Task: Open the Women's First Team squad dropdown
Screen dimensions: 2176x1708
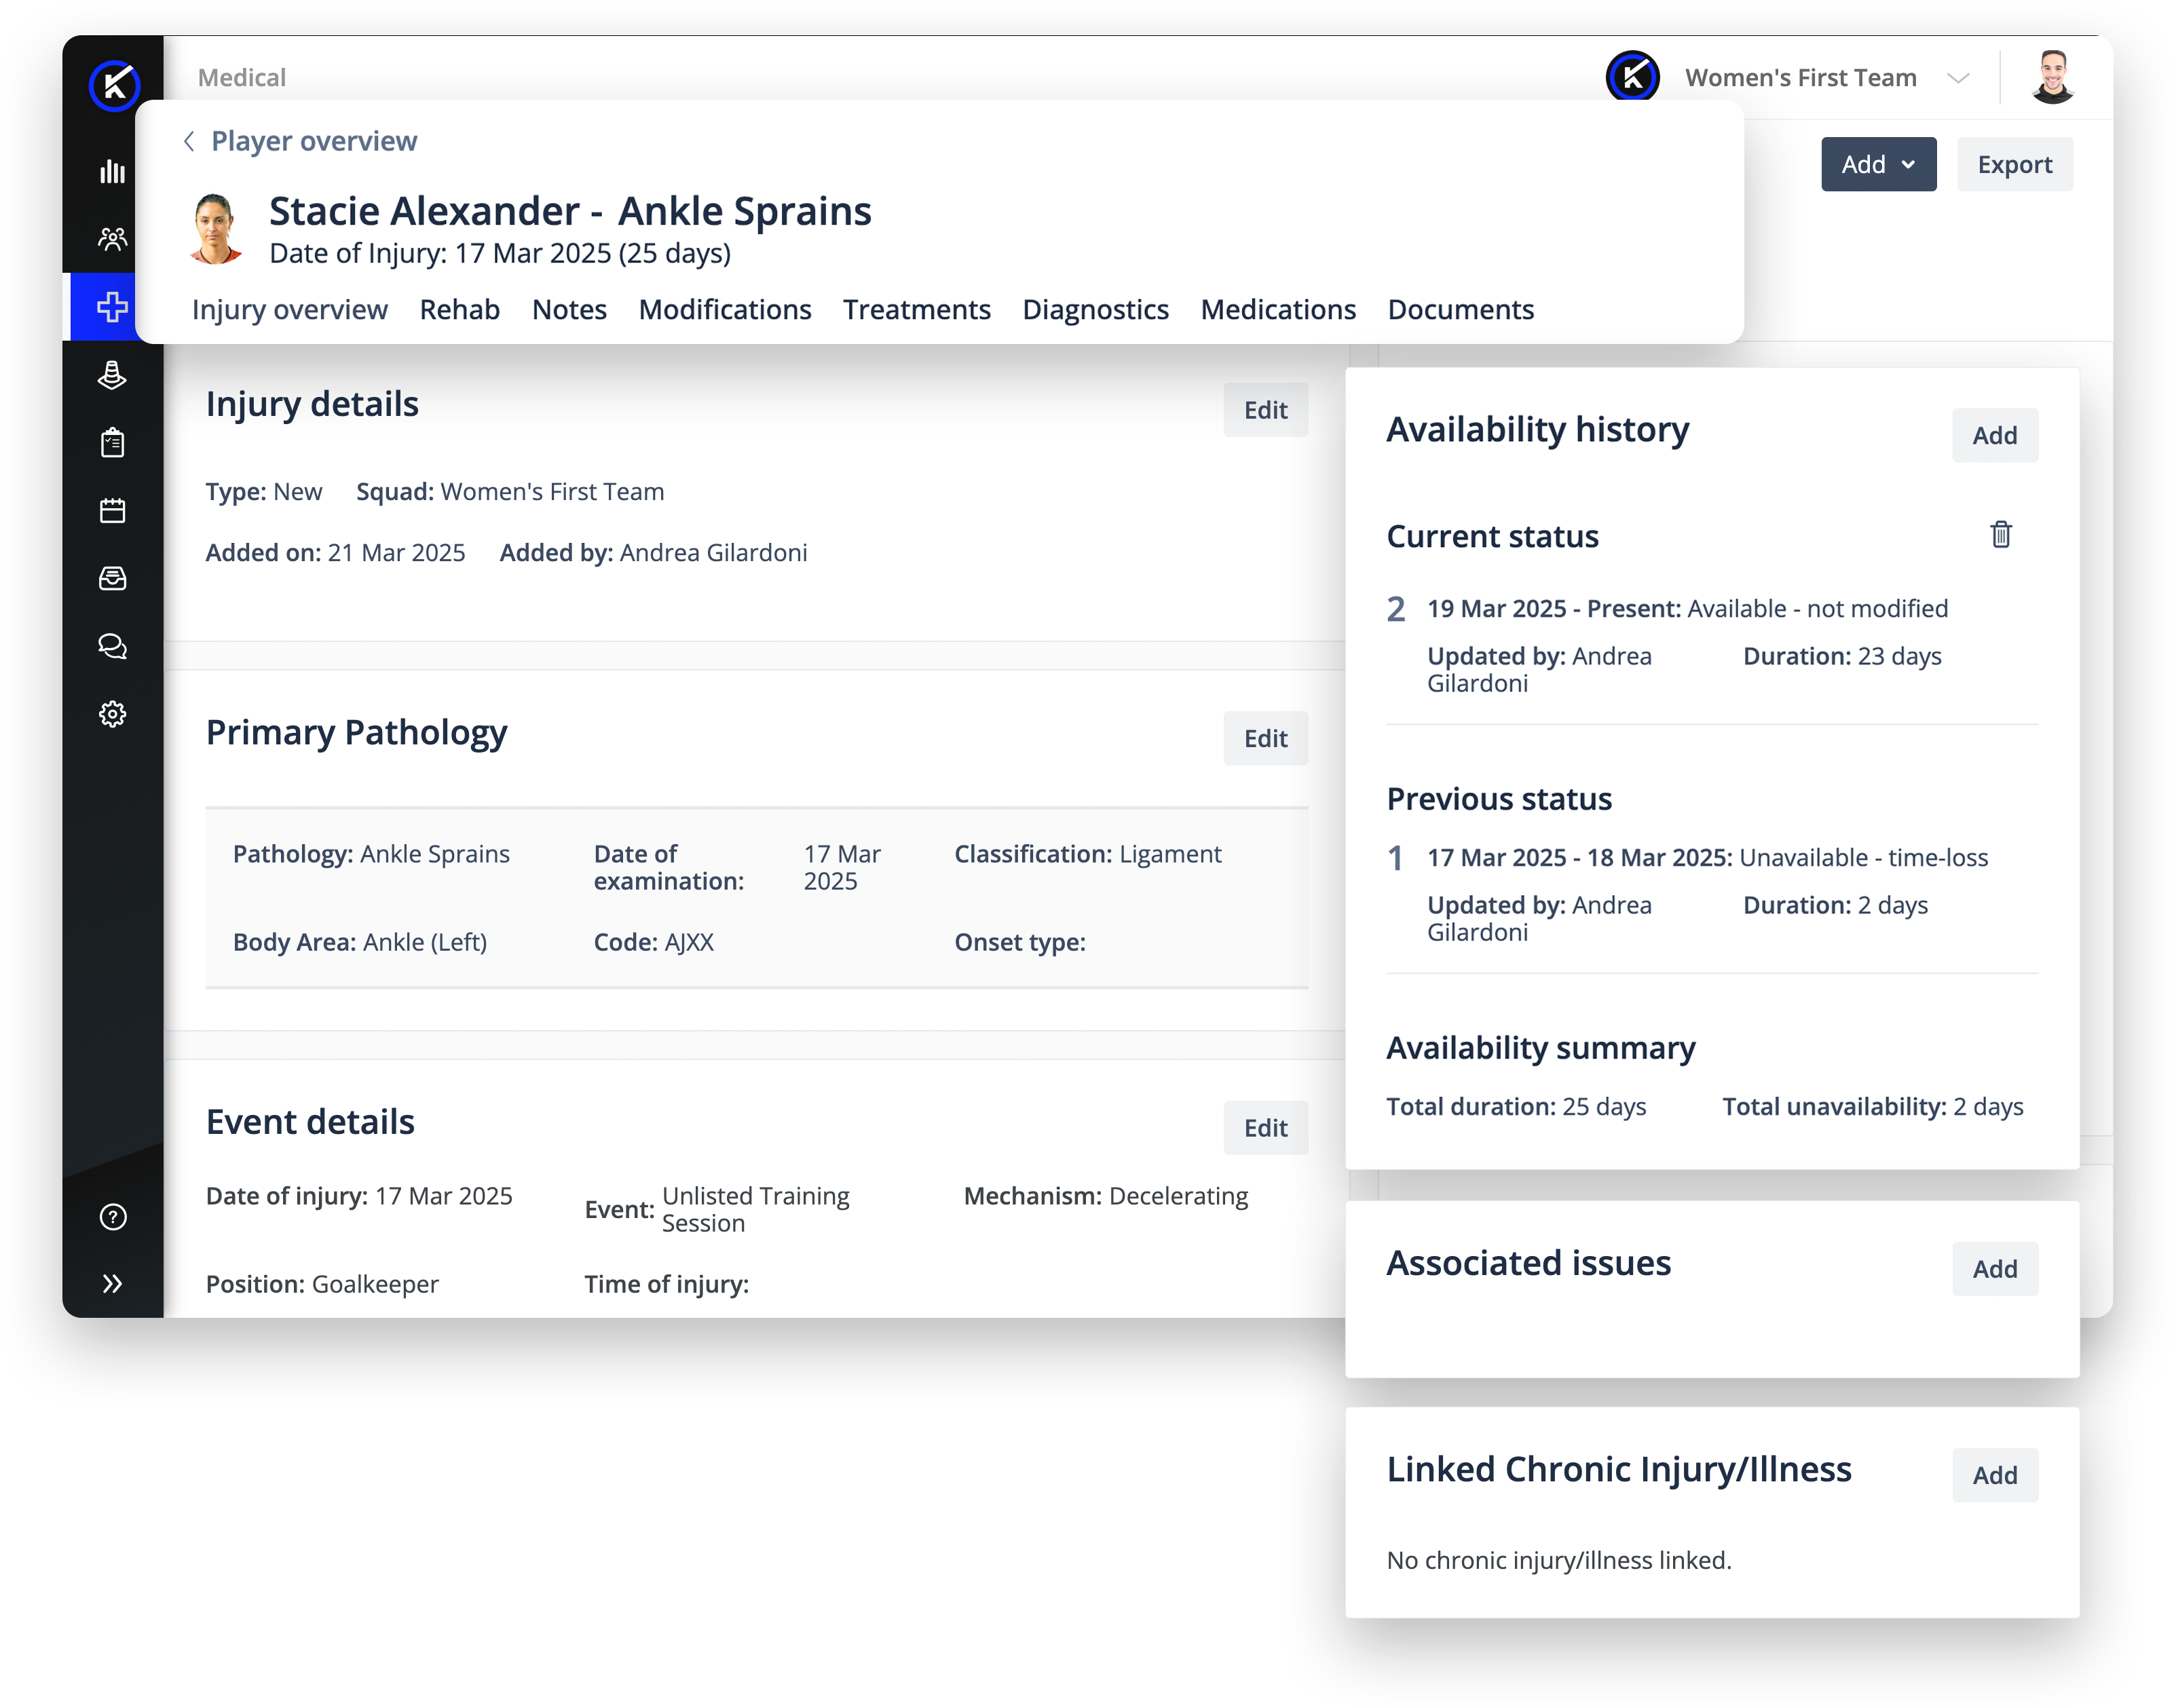Action: (1957, 78)
